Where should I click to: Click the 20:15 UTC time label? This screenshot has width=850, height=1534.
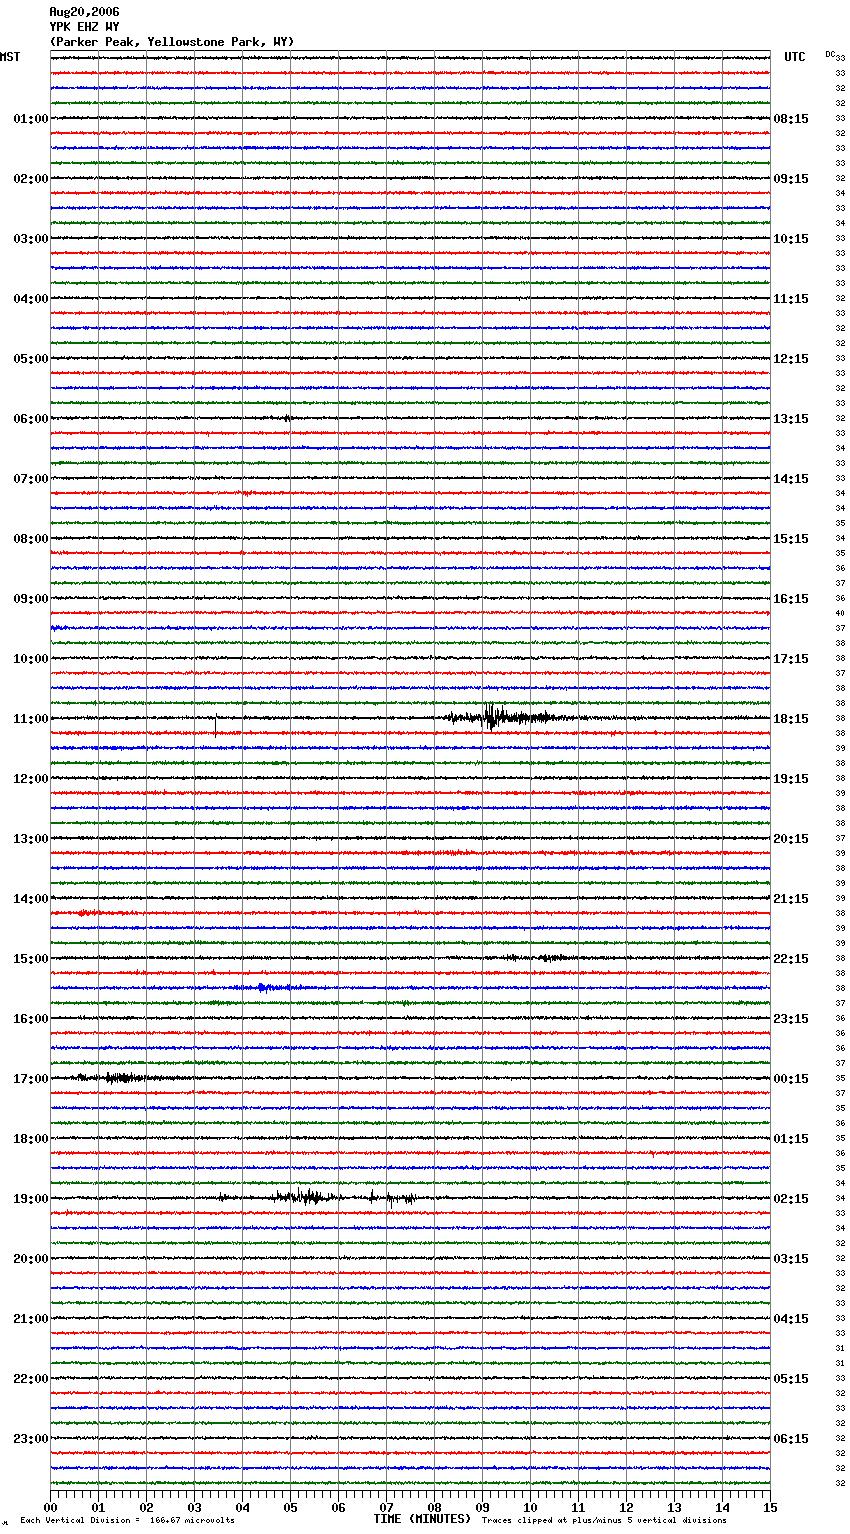[x=791, y=839]
